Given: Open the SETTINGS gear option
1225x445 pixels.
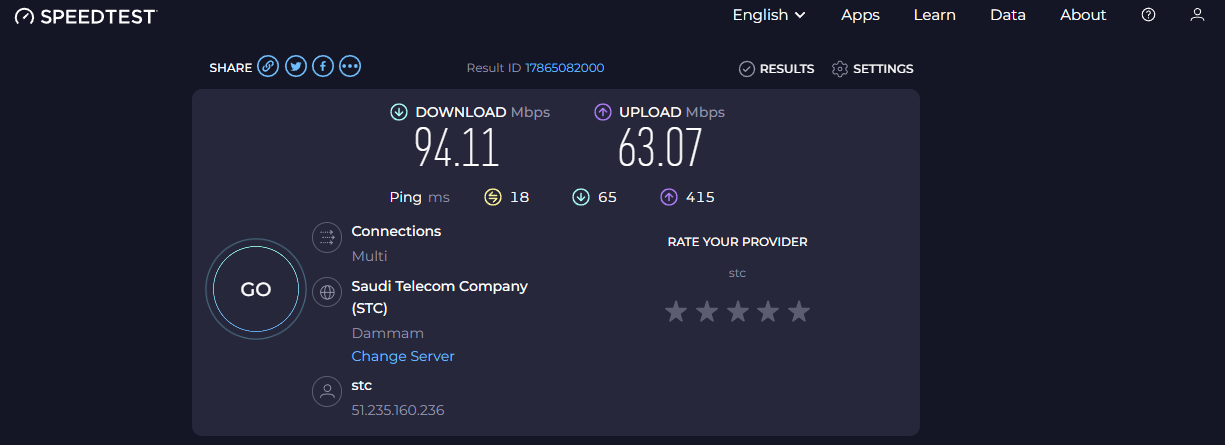Looking at the screenshot, I should pos(873,69).
